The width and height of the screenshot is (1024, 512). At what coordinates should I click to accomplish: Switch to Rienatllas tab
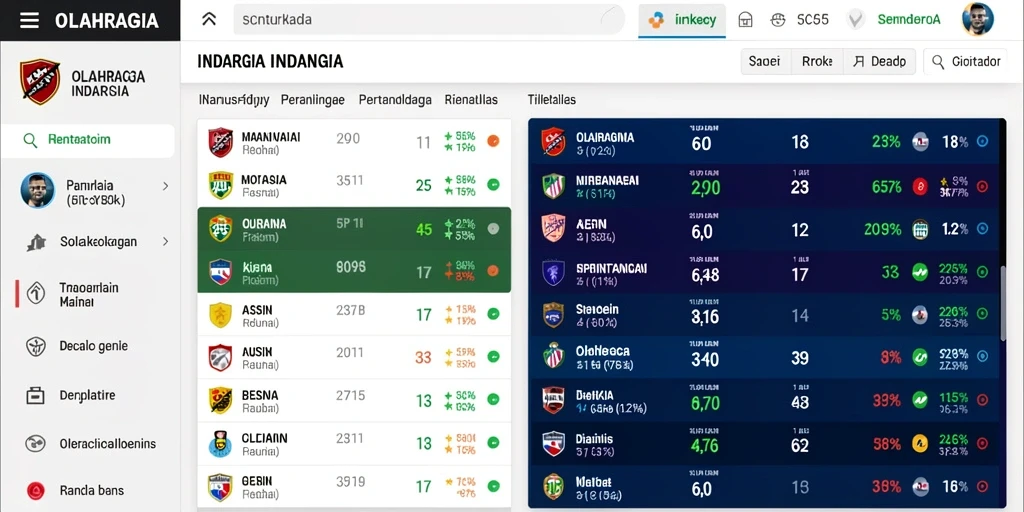[x=471, y=100]
